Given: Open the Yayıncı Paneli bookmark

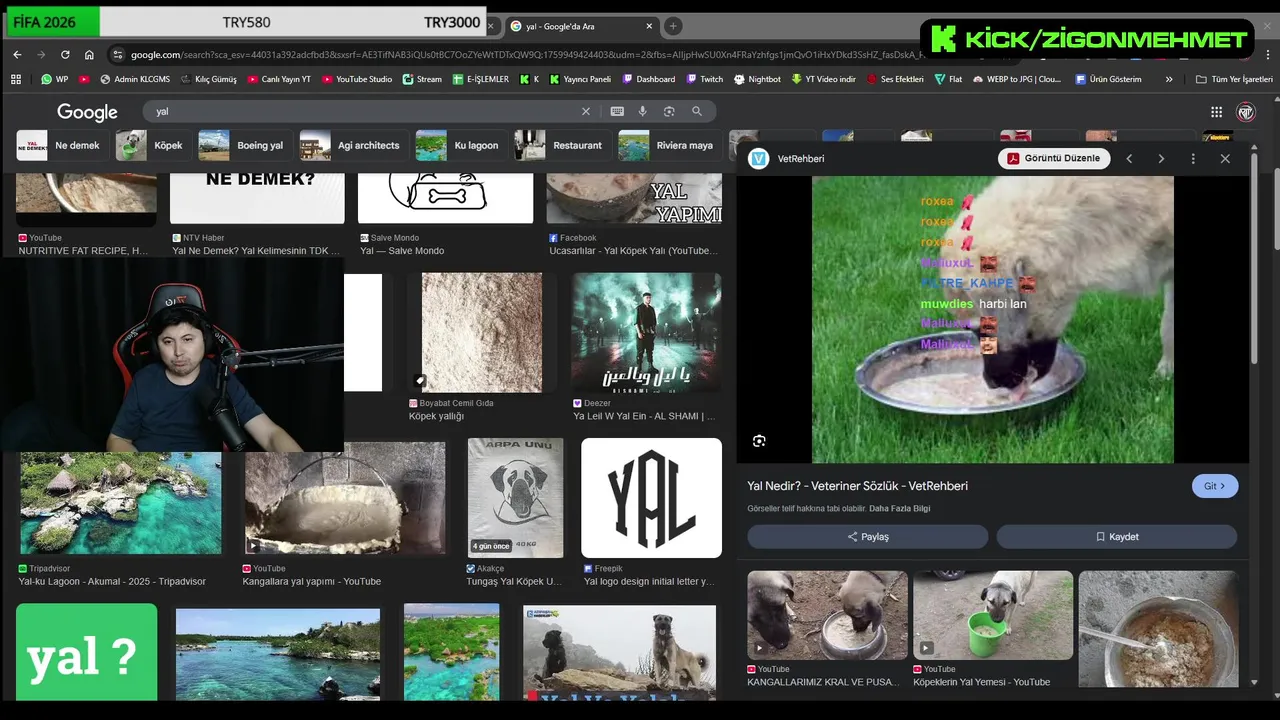Looking at the screenshot, I should pyautogui.click(x=579, y=79).
